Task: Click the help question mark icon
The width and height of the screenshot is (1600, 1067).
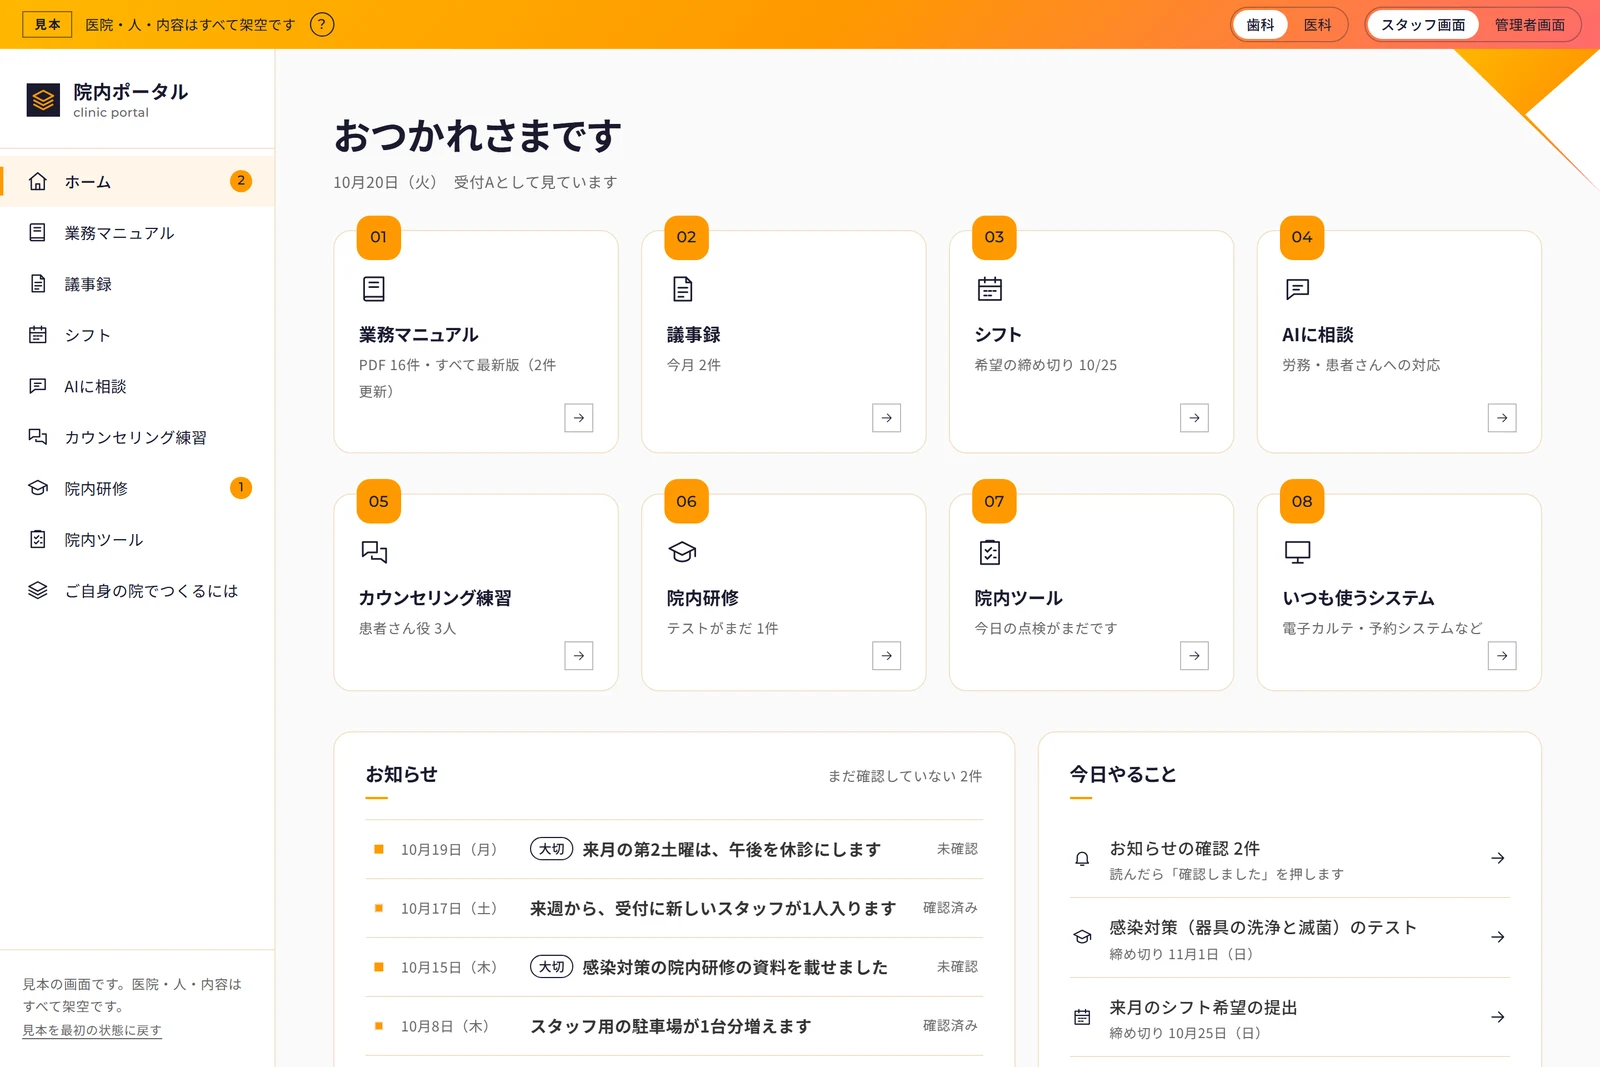Action: [x=322, y=25]
